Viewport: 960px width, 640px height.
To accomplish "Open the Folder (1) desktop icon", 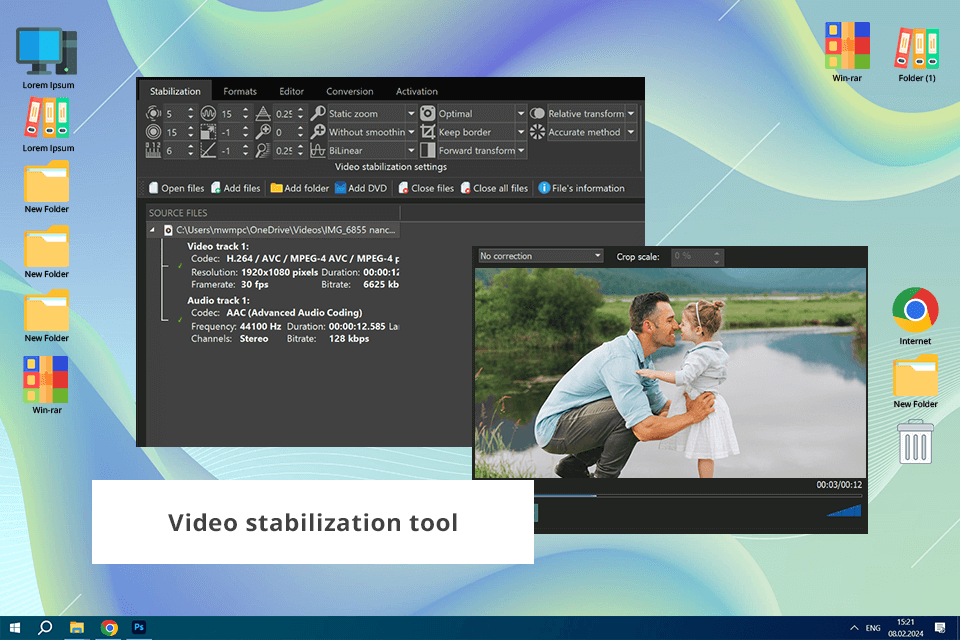I will [x=917, y=55].
